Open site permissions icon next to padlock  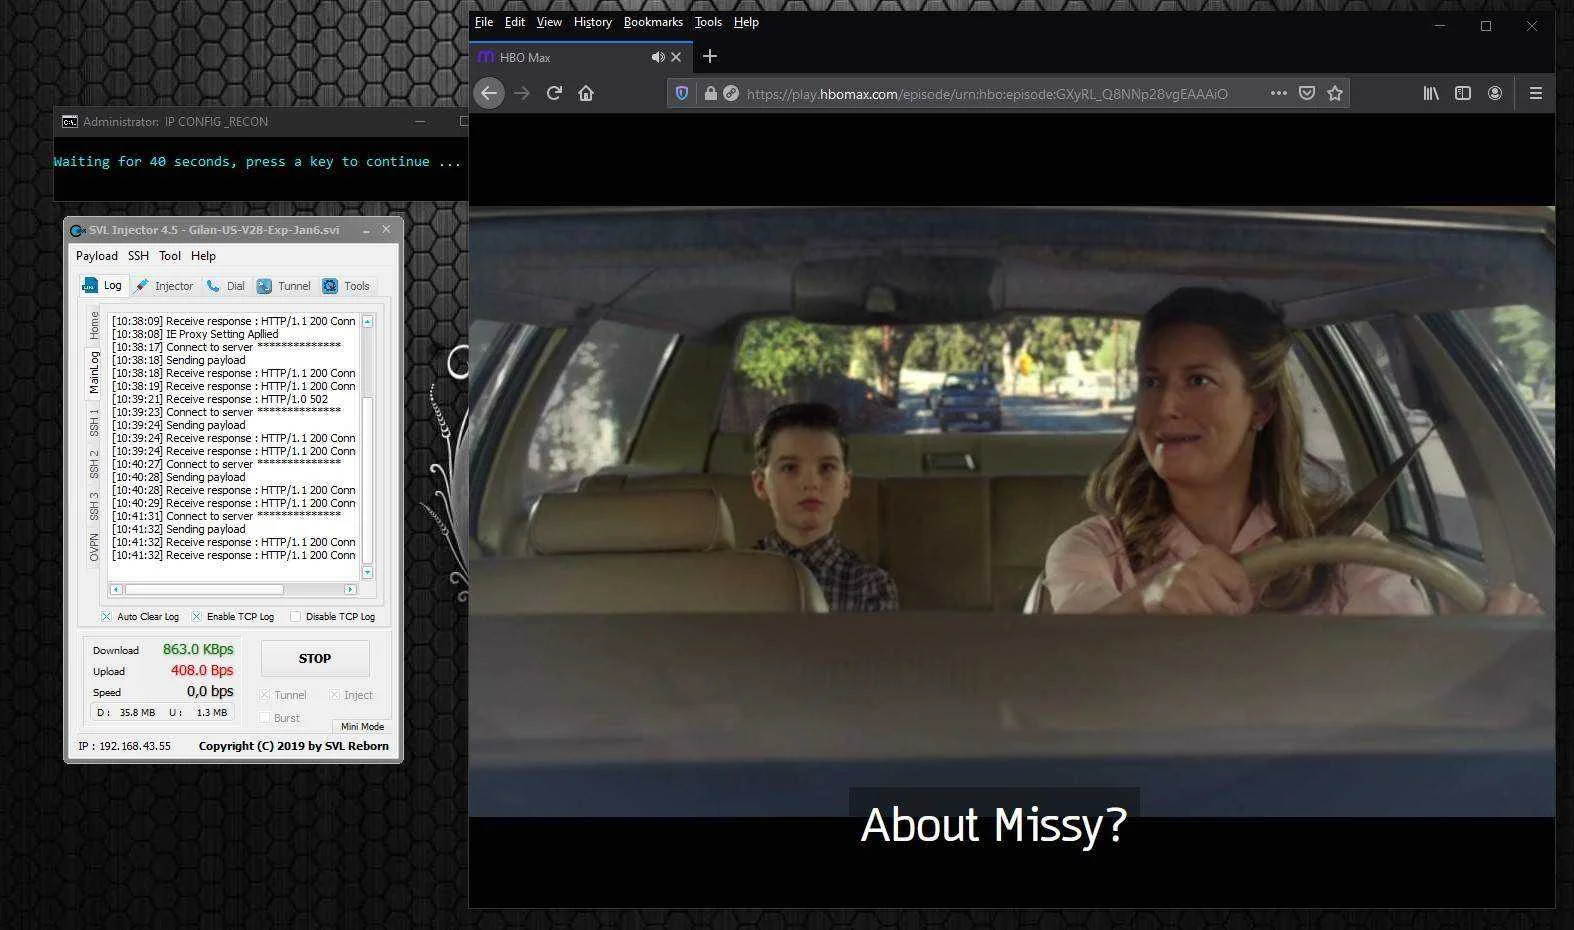731,93
